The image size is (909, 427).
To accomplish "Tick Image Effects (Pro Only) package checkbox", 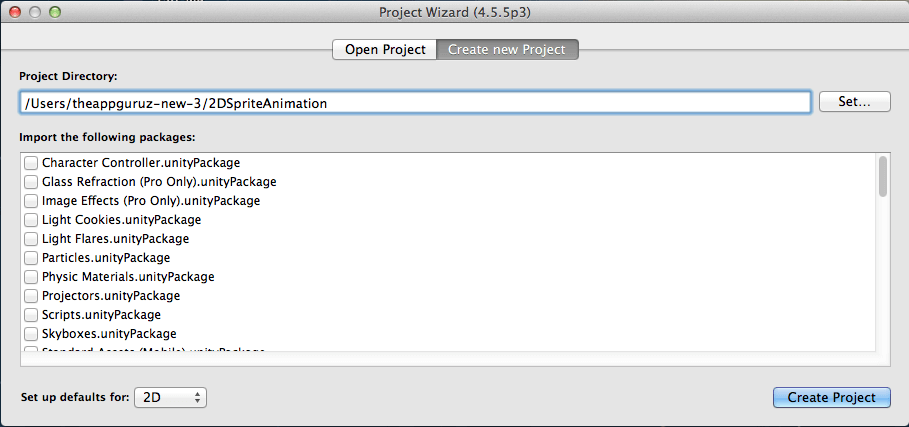I will click(31, 202).
